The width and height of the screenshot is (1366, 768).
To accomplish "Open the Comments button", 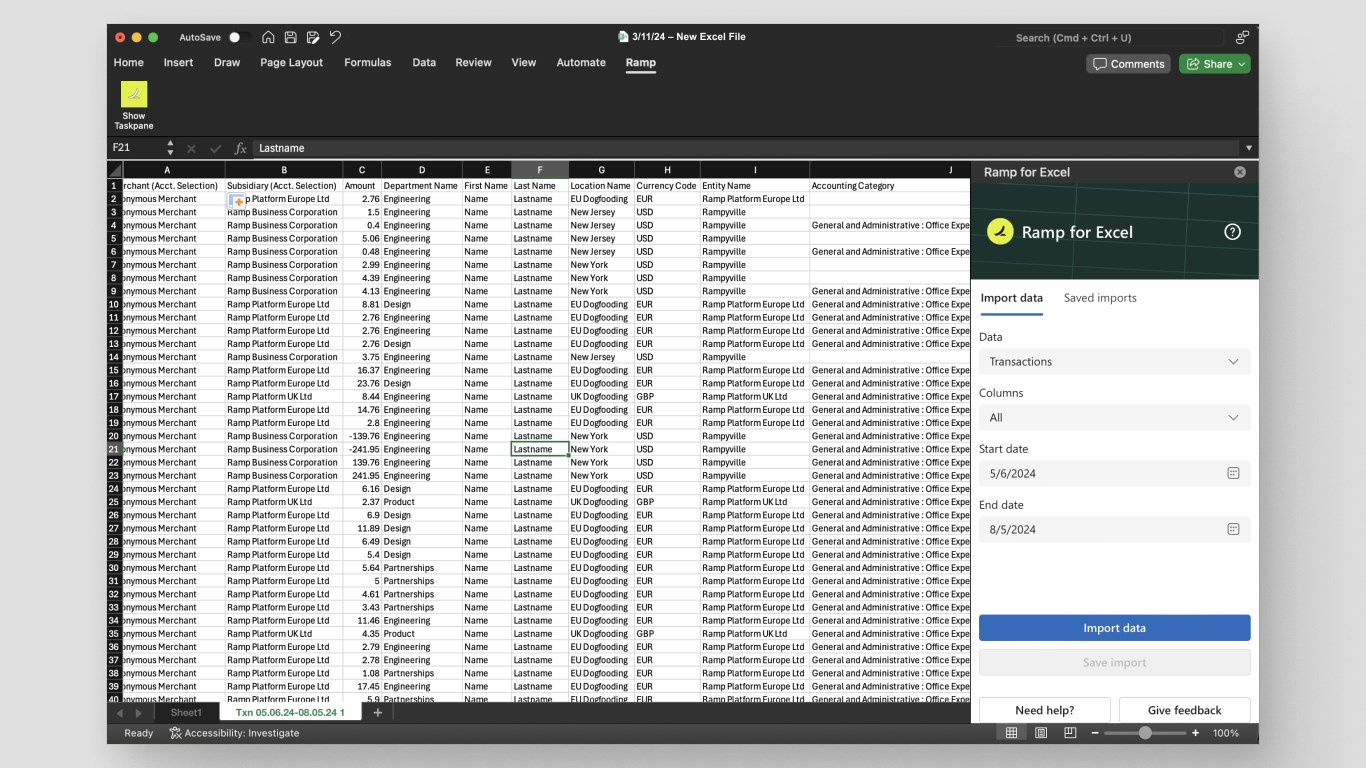I will point(1129,64).
